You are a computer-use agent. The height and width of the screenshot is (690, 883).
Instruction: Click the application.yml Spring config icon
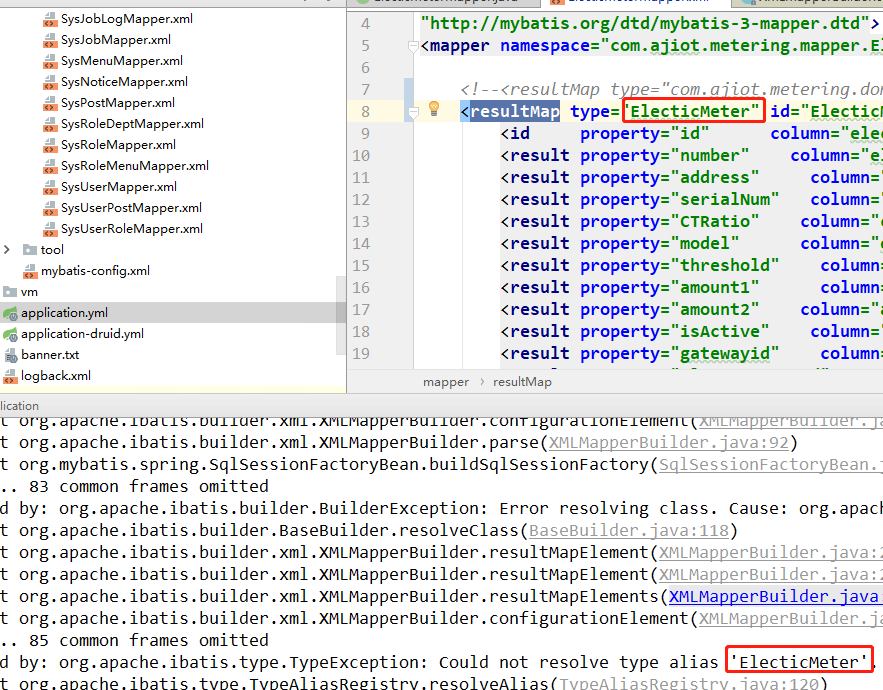(10, 313)
